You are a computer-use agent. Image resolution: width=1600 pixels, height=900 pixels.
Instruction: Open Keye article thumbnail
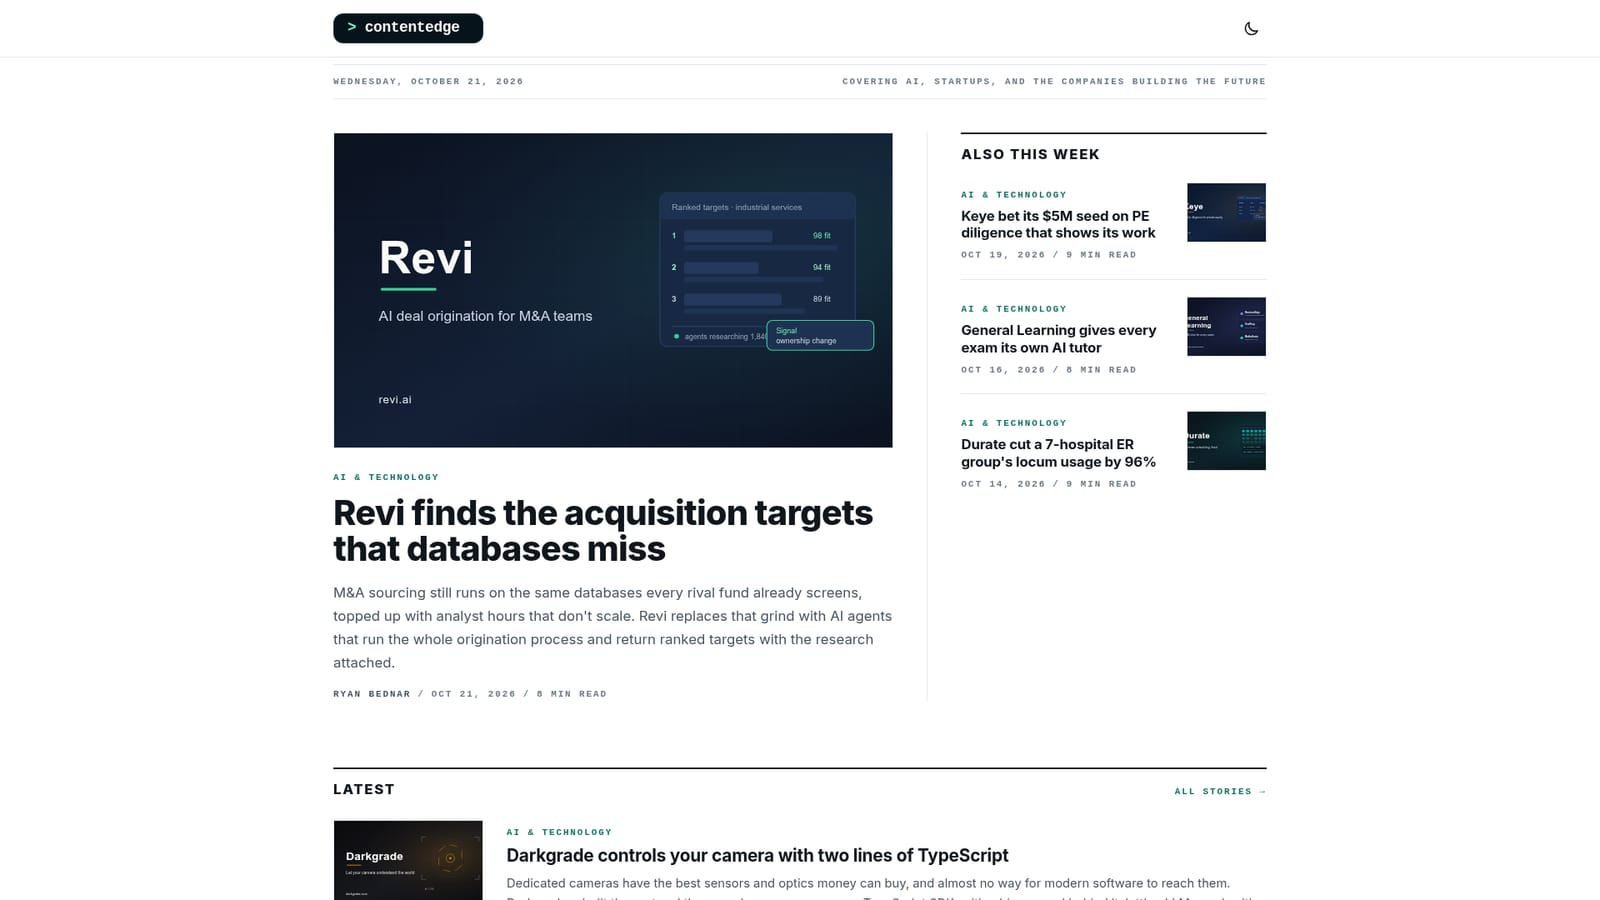pos(1226,212)
